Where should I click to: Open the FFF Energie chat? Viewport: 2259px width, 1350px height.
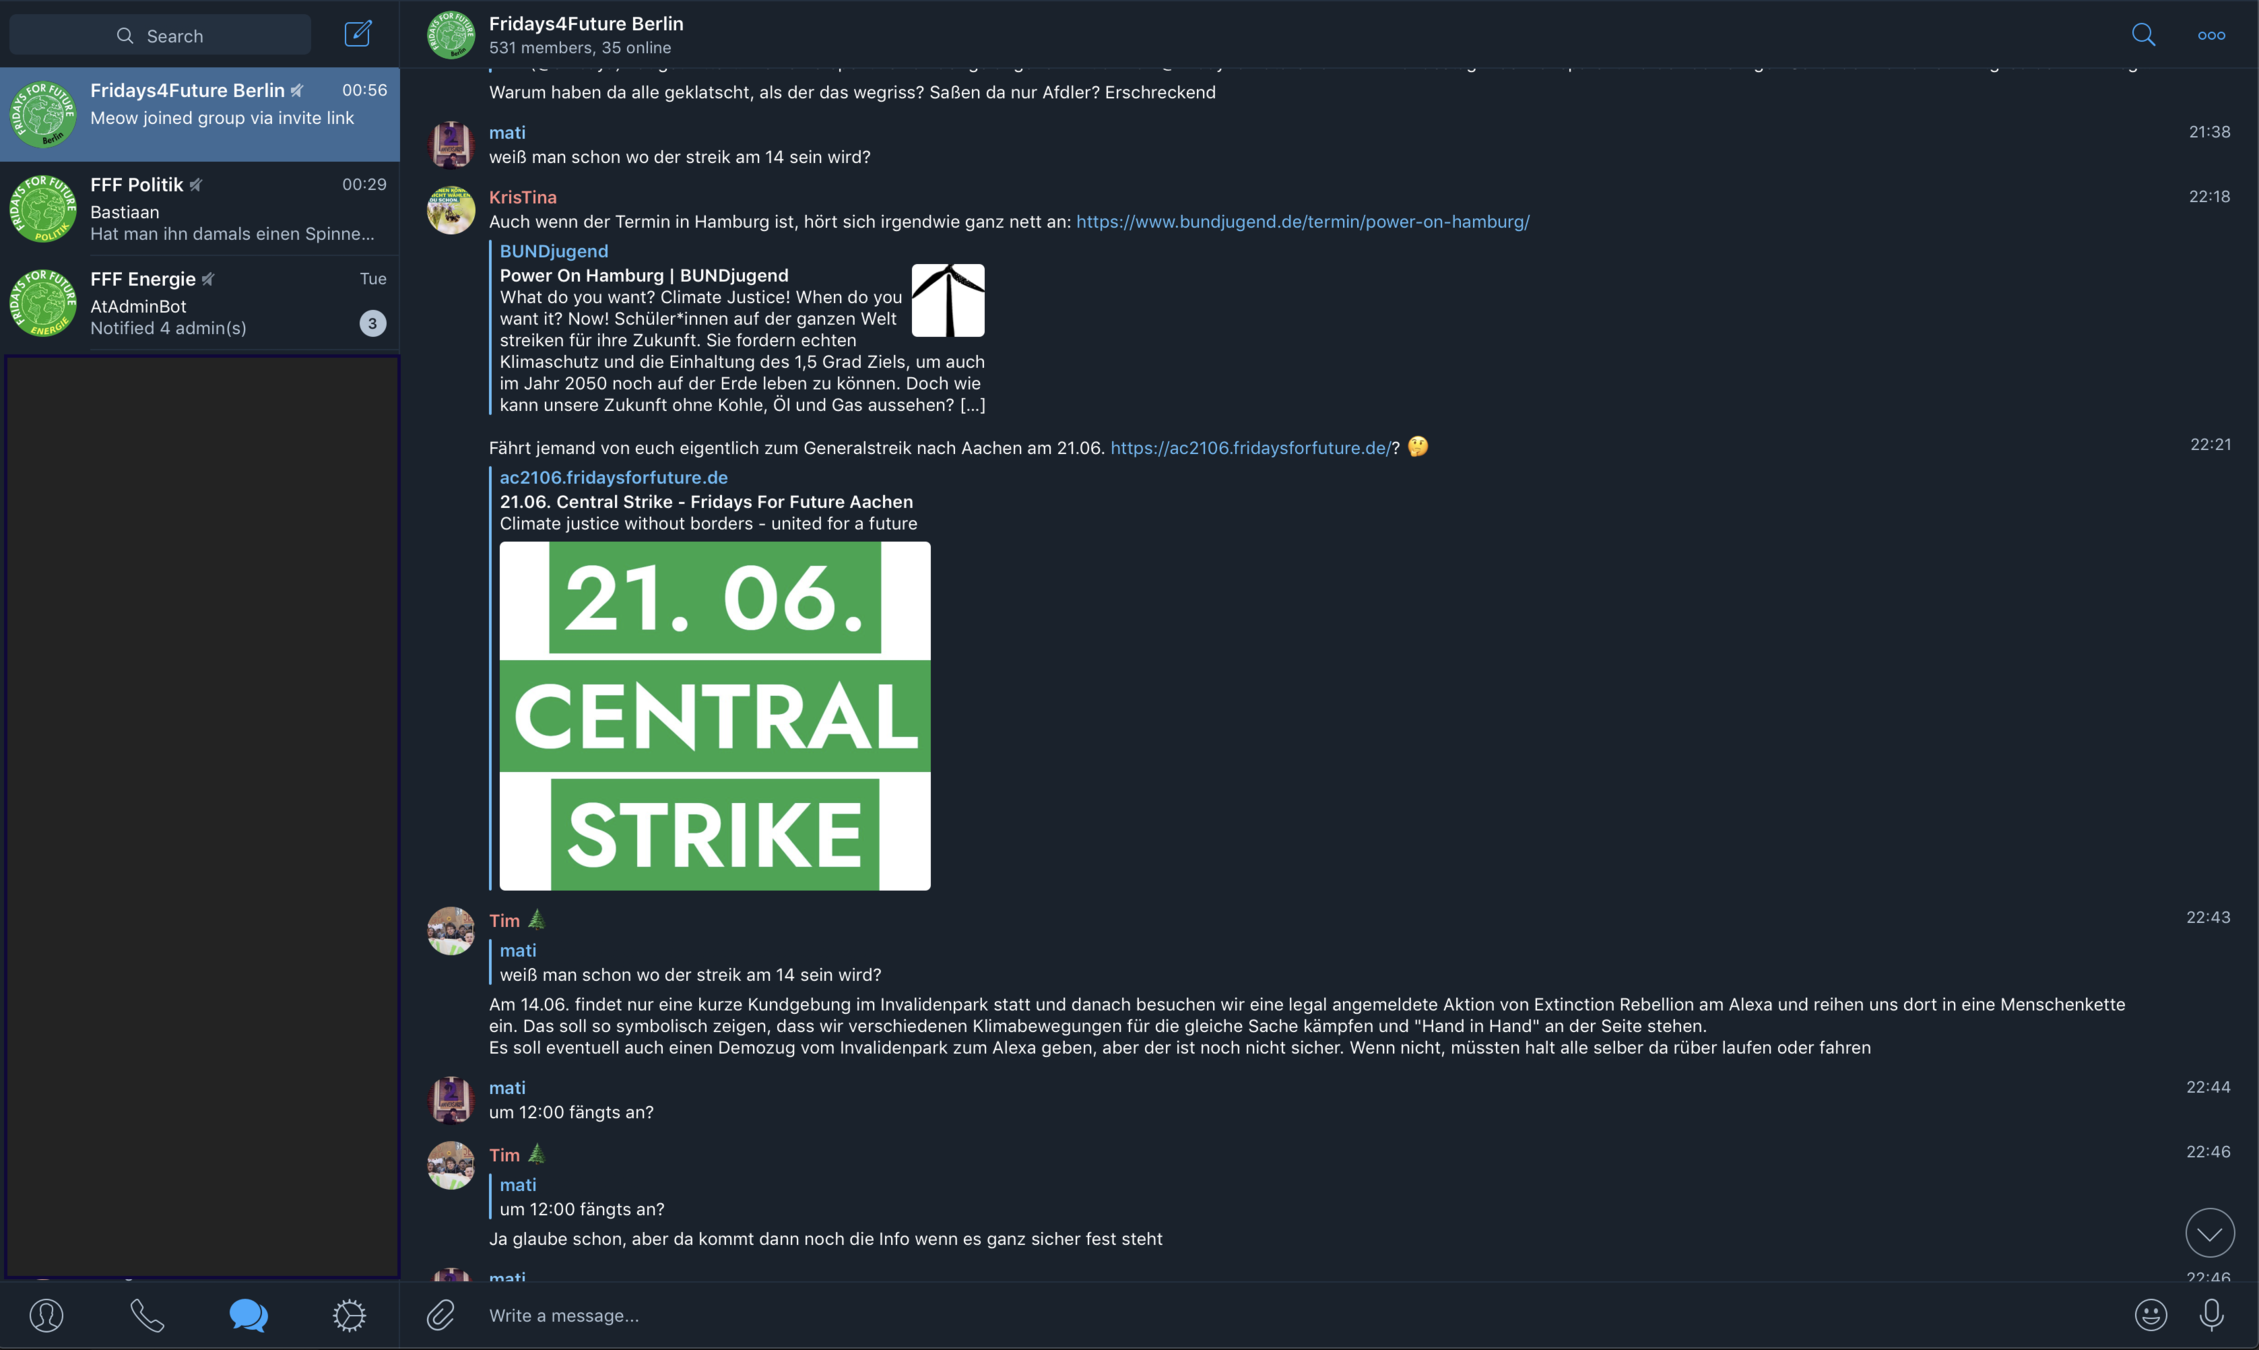(200, 303)
